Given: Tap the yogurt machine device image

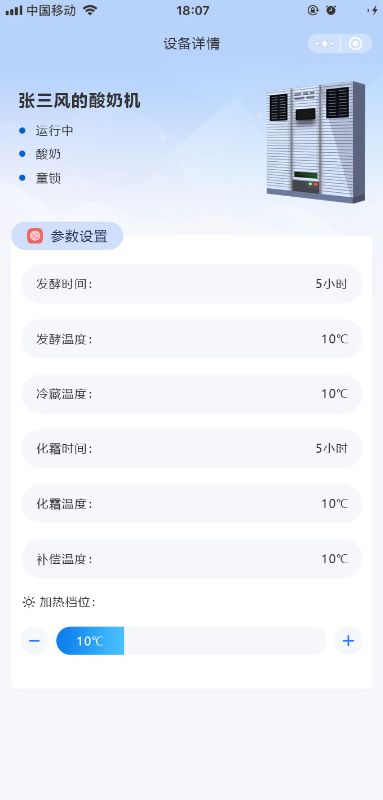Looking at the screenshot, I should (x=315, y=141).
